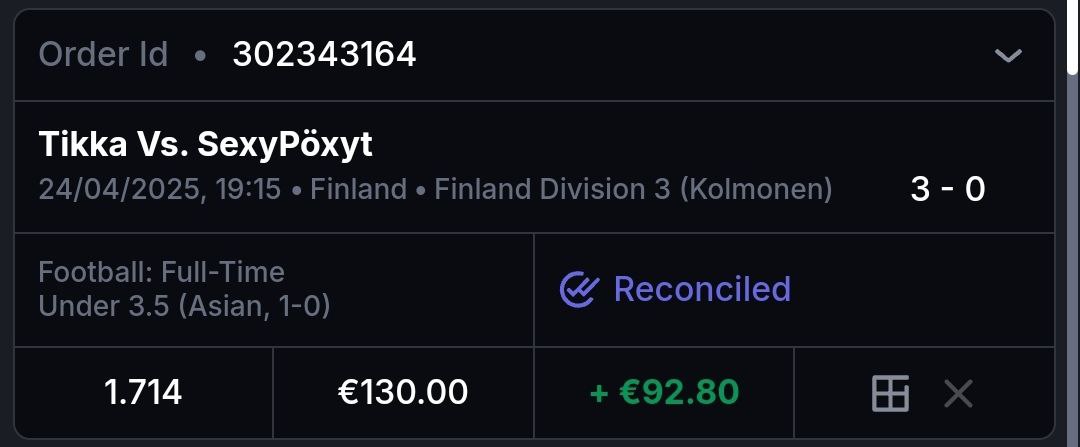Click the Football: Full-Time bet type
This screenshot has width=1080, height=447.
coord(161,272)
